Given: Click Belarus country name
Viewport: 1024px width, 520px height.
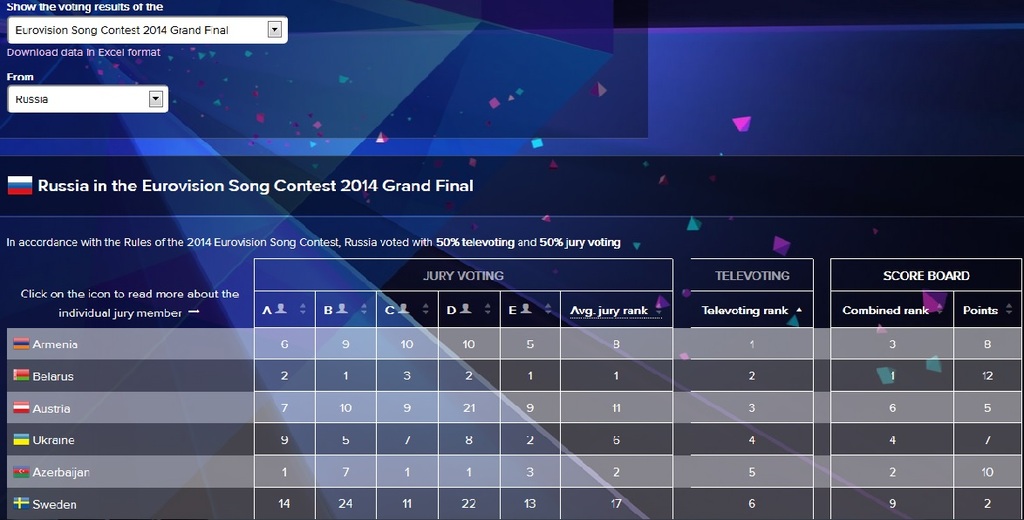Looking at the screenshot, I should click(x=53, y=376).
